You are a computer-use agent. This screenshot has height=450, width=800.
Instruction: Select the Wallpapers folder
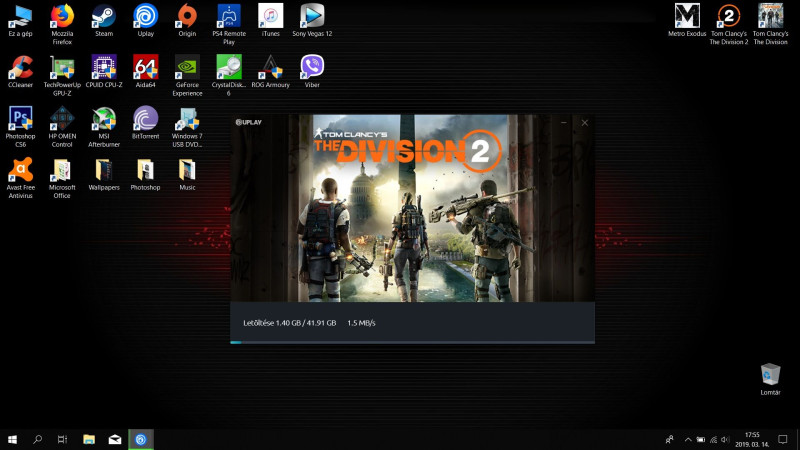[104, 174]
